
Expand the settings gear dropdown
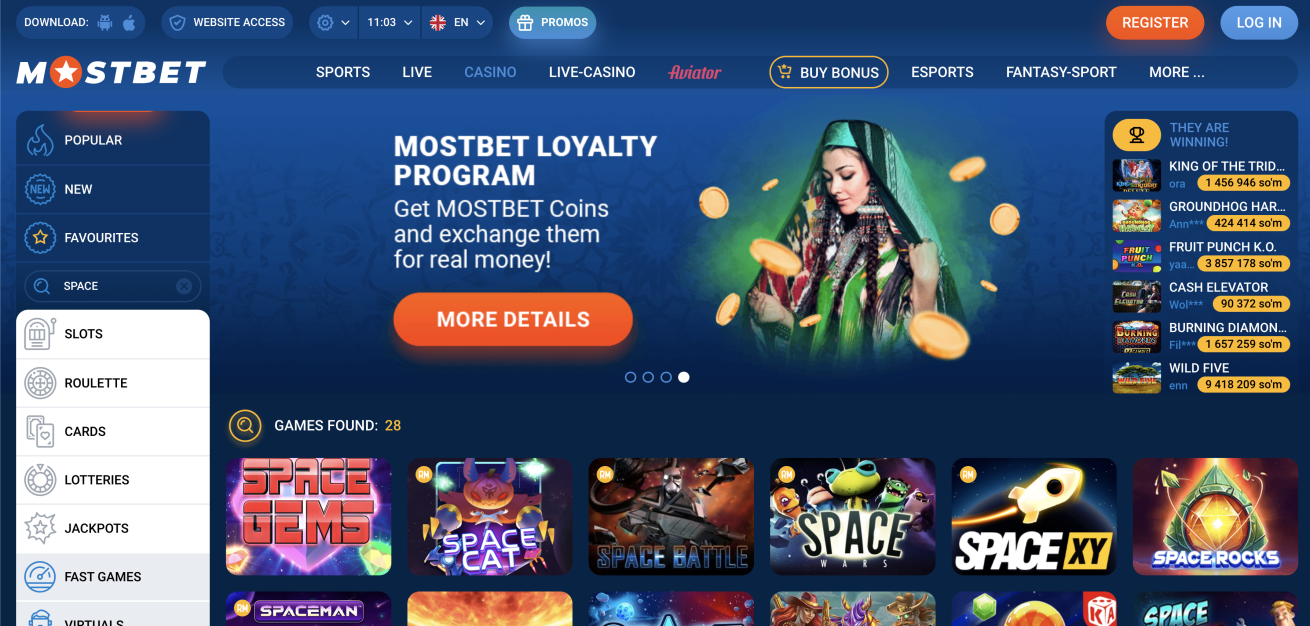pos(334,22)
